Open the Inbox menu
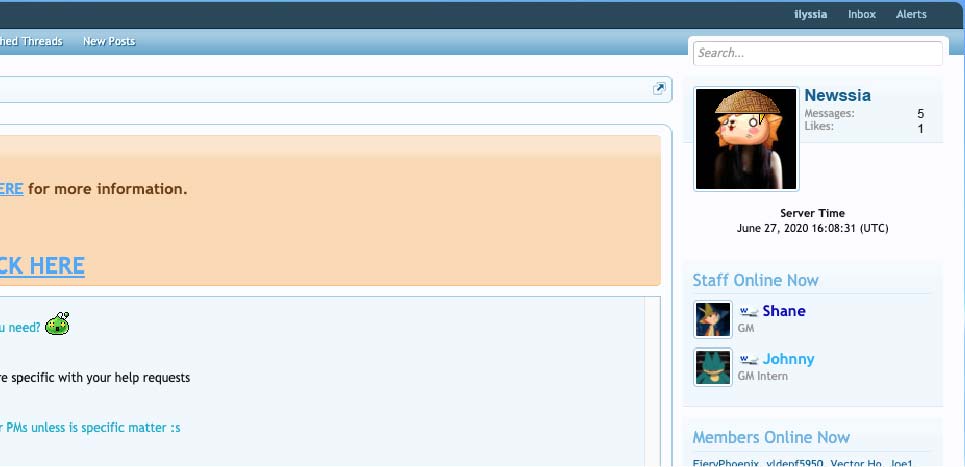Image resolution: width=965 pixels, height=467 pixels. point(861,14)
